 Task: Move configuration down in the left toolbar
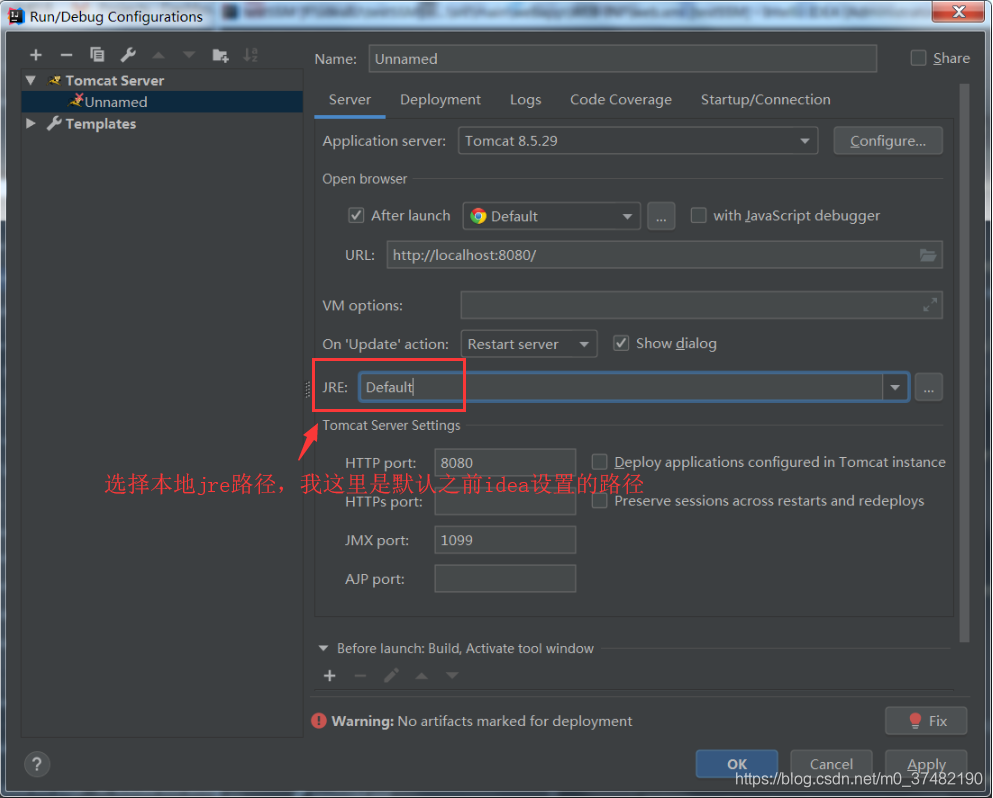pyautogui.click(x=189, y=55)
